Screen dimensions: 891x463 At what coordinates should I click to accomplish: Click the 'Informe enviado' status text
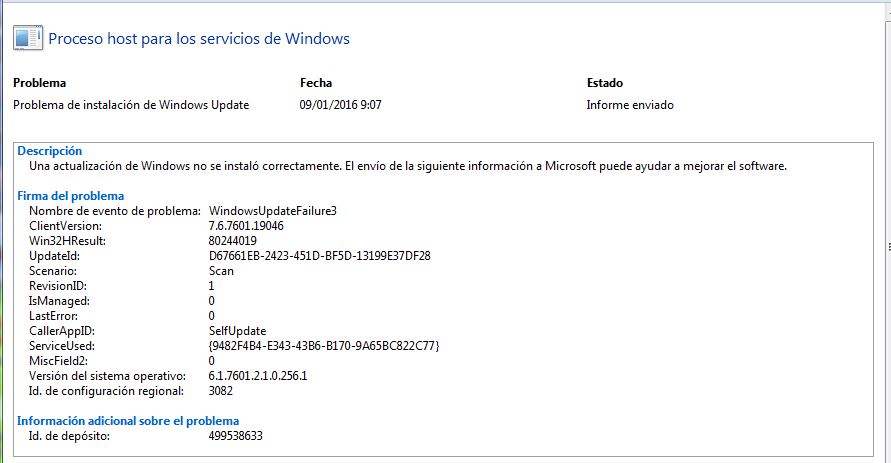point(630,105)
